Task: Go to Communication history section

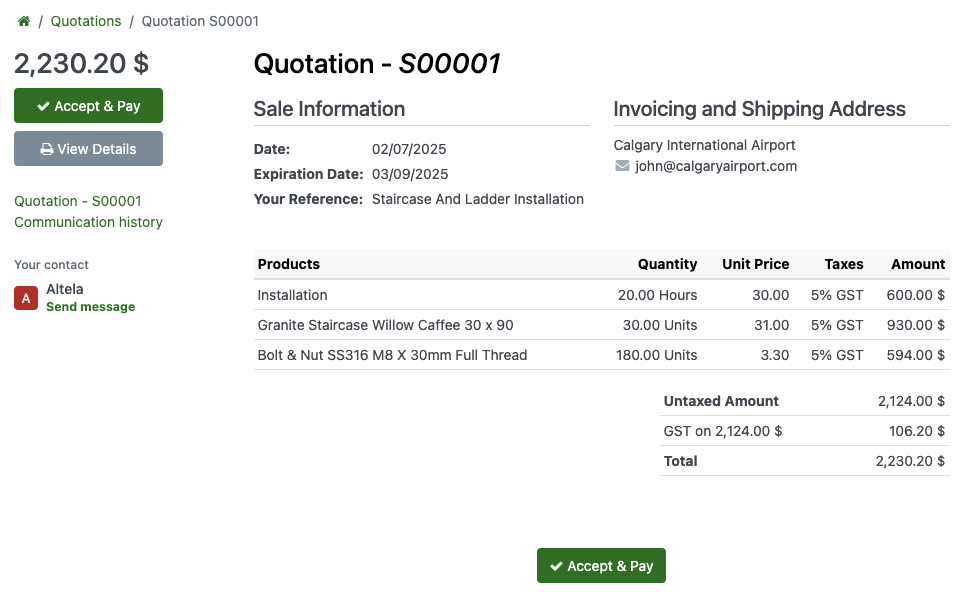Action: [88, 222]
